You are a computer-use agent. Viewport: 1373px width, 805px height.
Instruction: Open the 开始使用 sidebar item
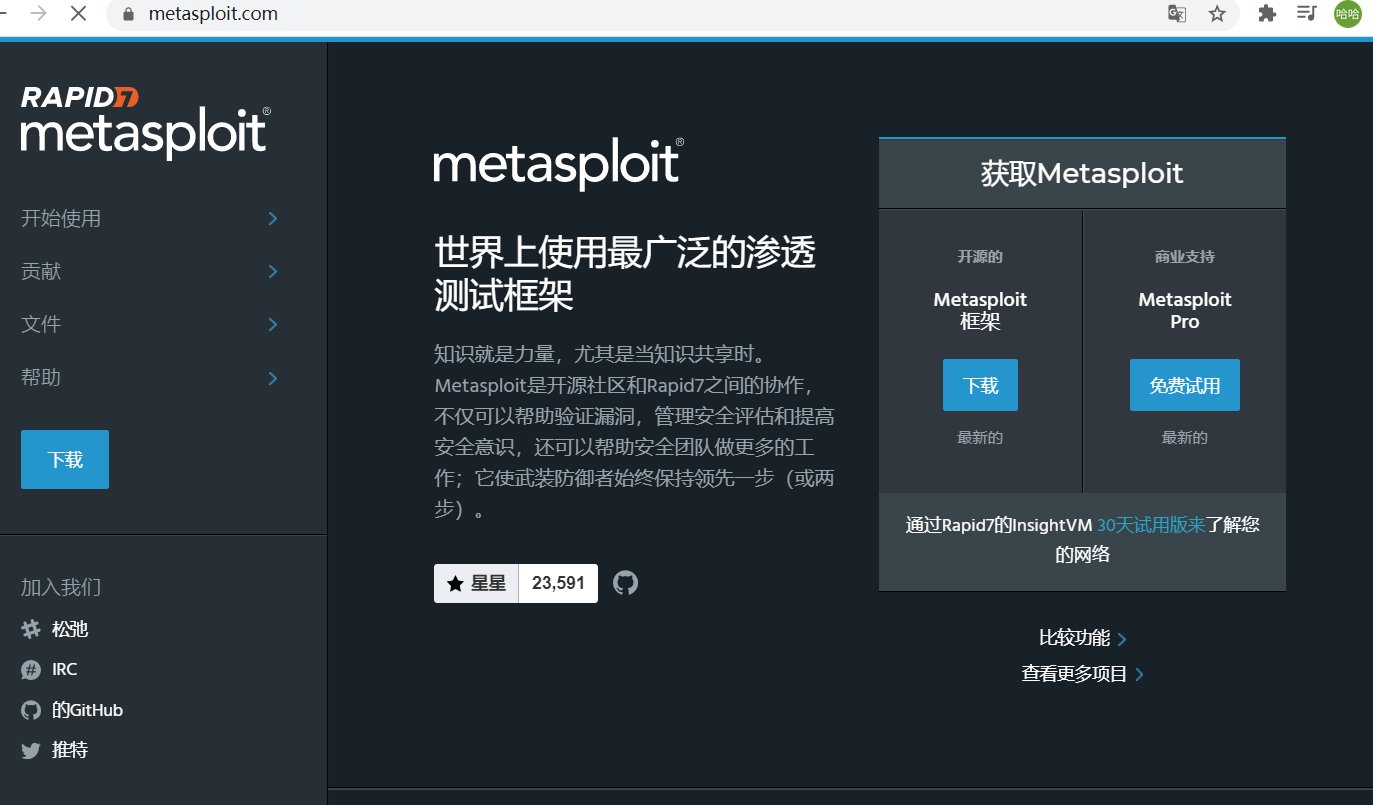61,218
